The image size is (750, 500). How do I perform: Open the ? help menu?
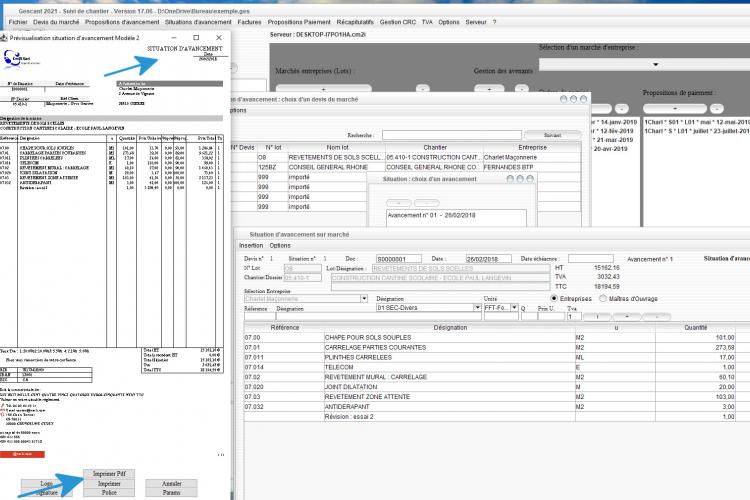click(x=495, y=22)
